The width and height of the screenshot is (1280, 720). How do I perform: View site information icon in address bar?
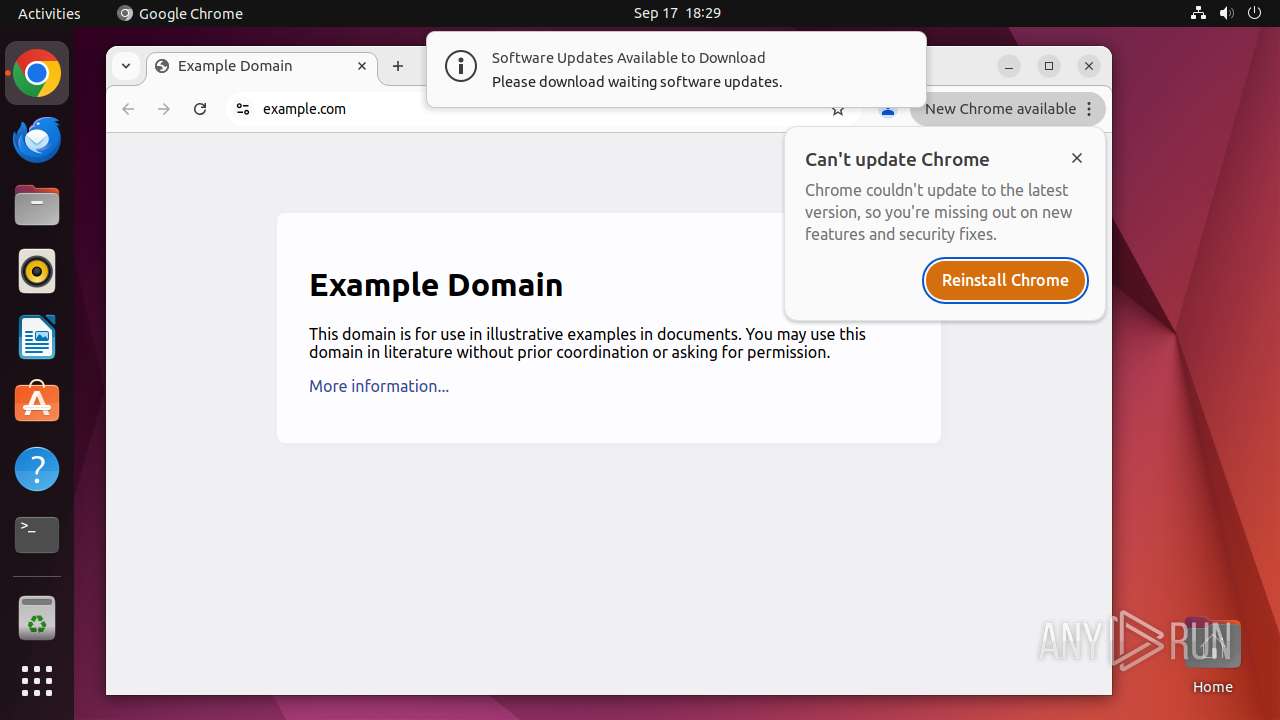tap(242, 109)
